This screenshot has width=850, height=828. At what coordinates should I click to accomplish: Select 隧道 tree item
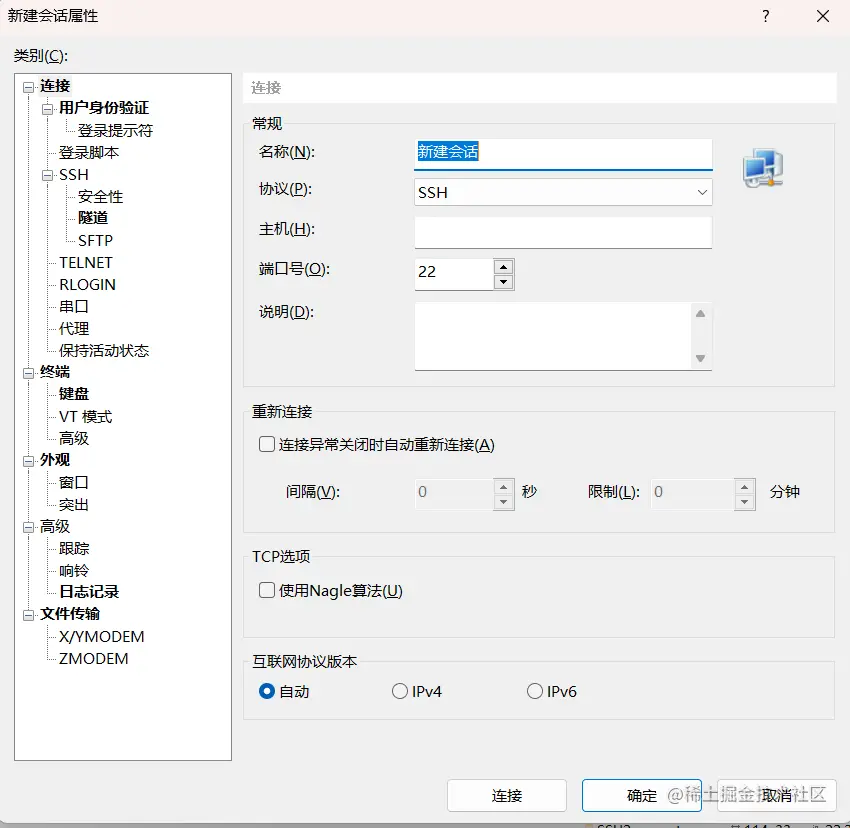coord(93,218)
